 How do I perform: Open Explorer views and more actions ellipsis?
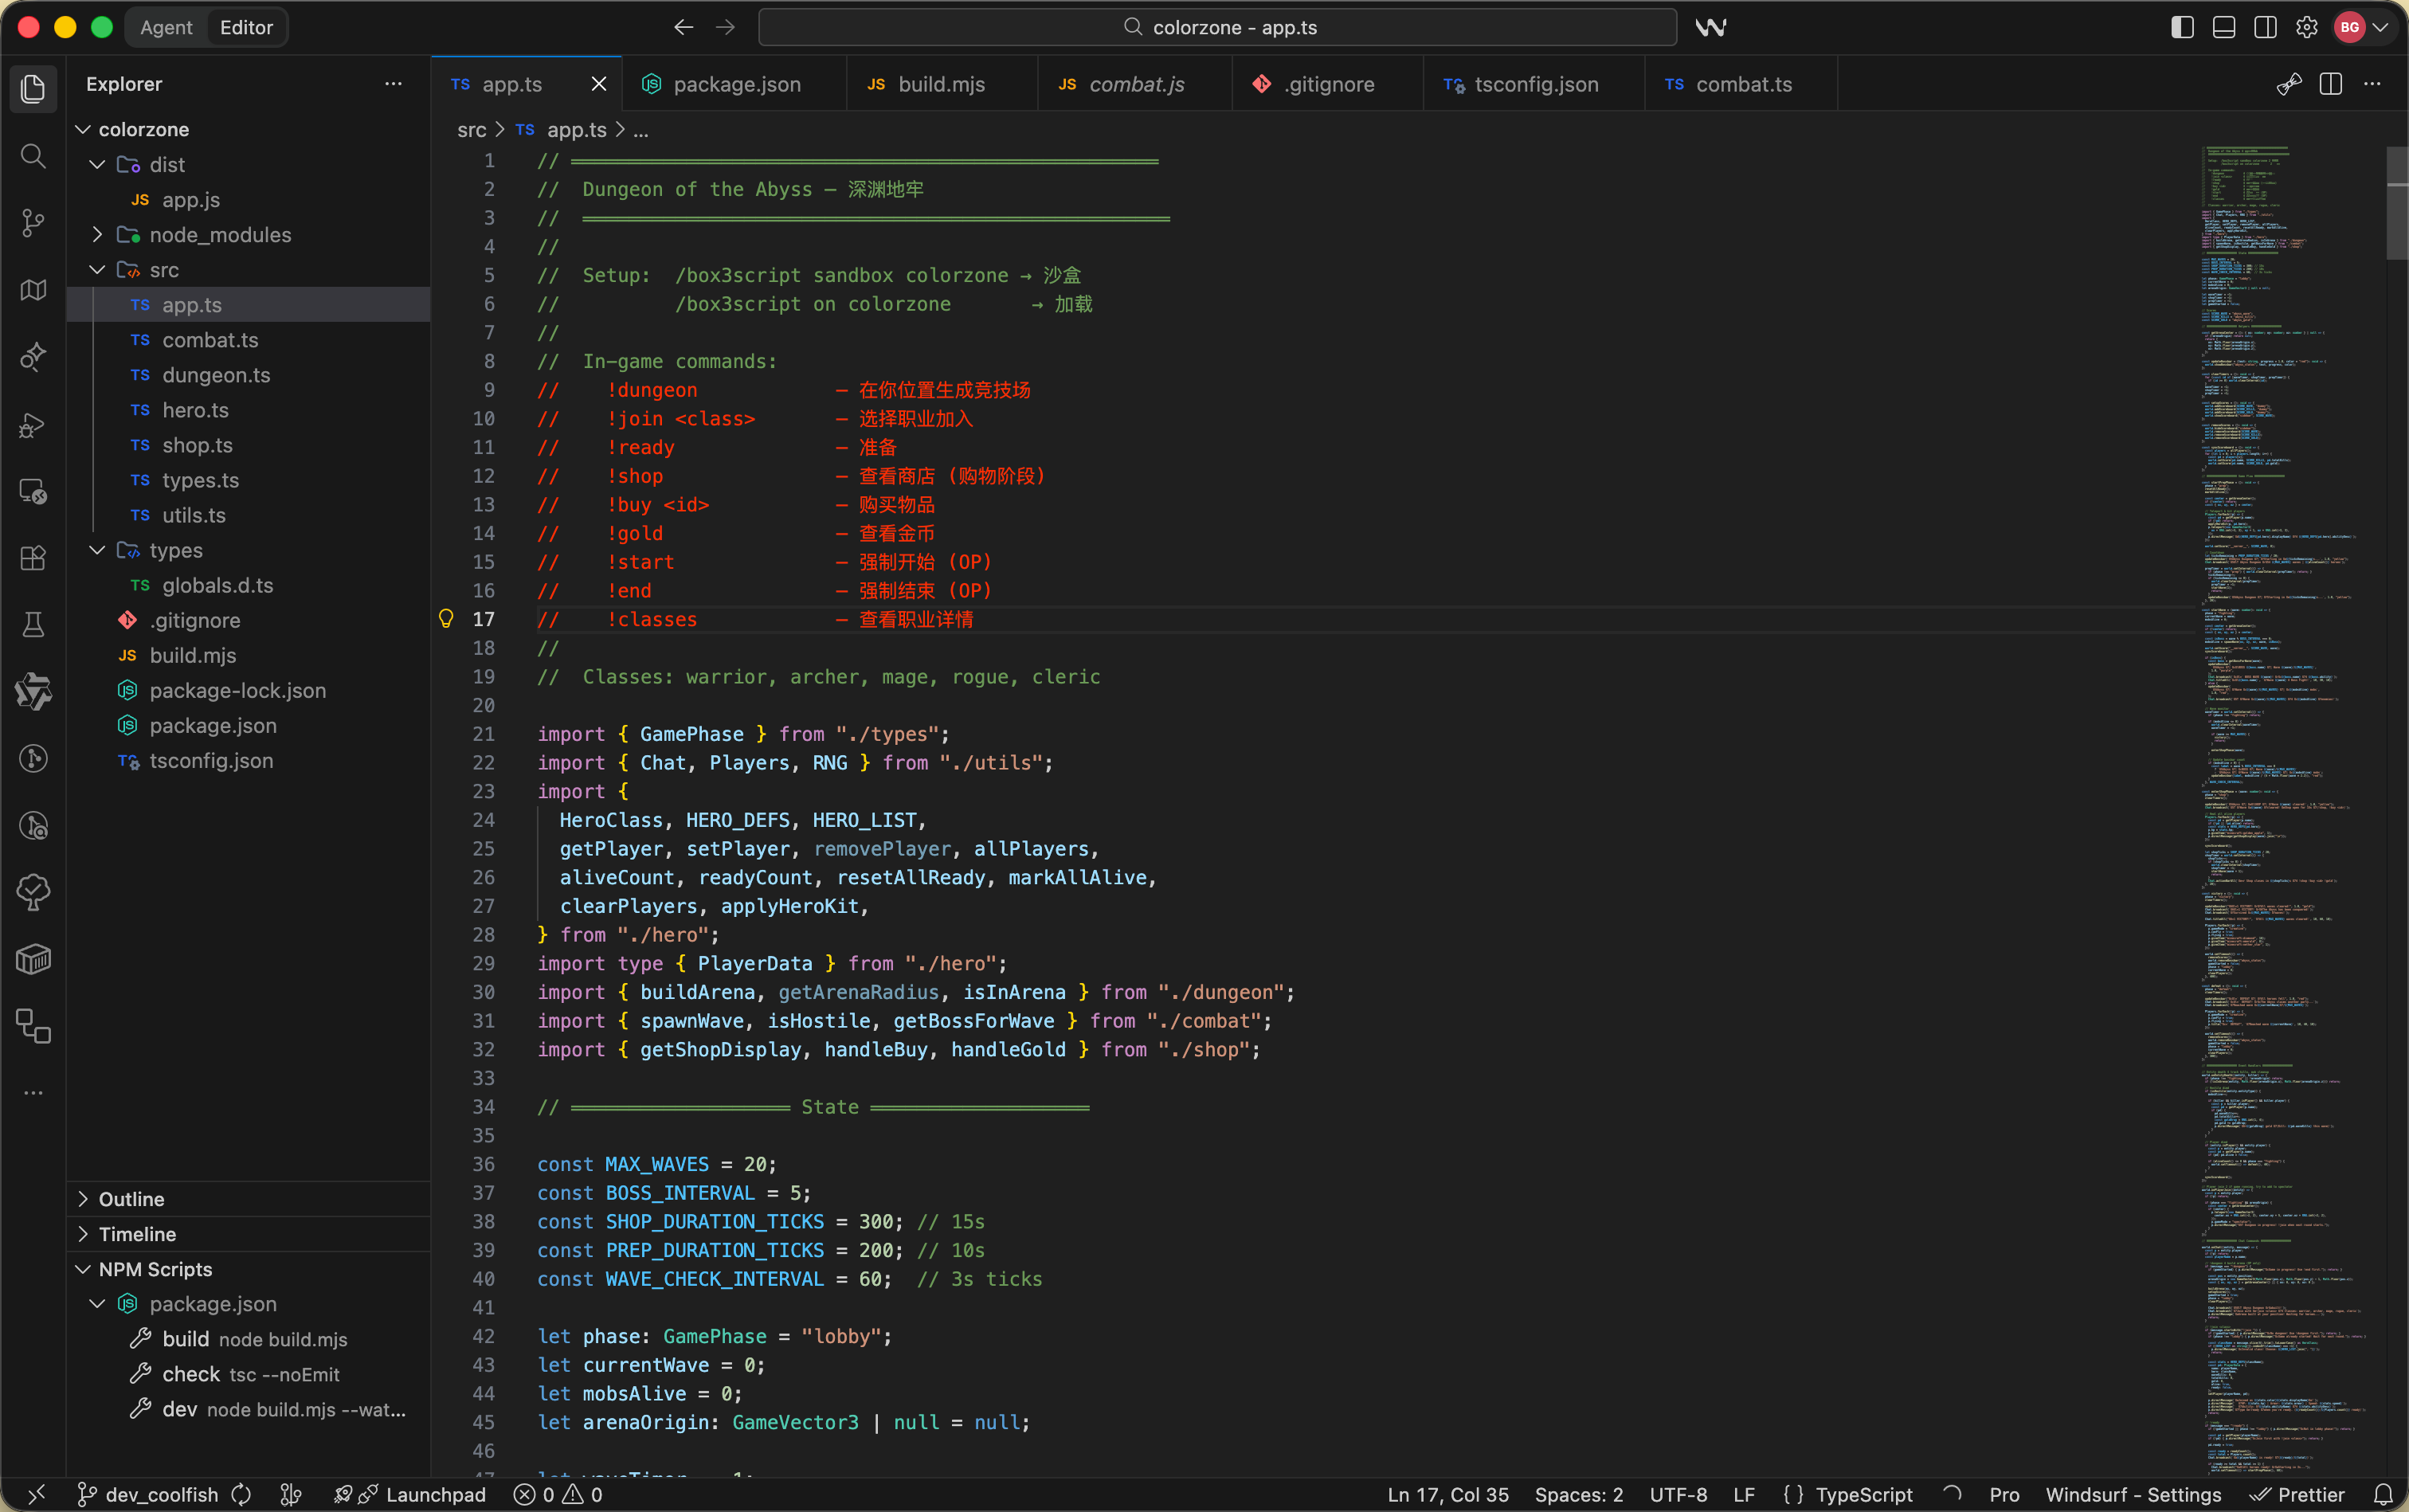pos(394,84)
